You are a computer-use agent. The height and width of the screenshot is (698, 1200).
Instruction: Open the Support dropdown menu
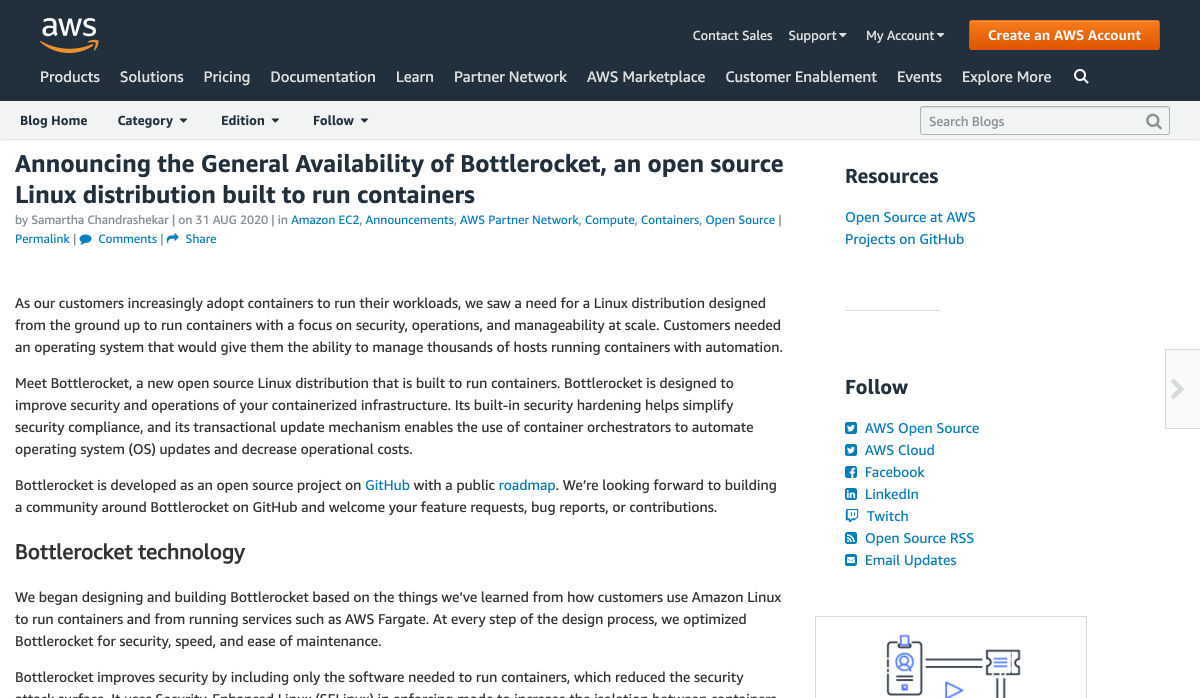(817, 36)
